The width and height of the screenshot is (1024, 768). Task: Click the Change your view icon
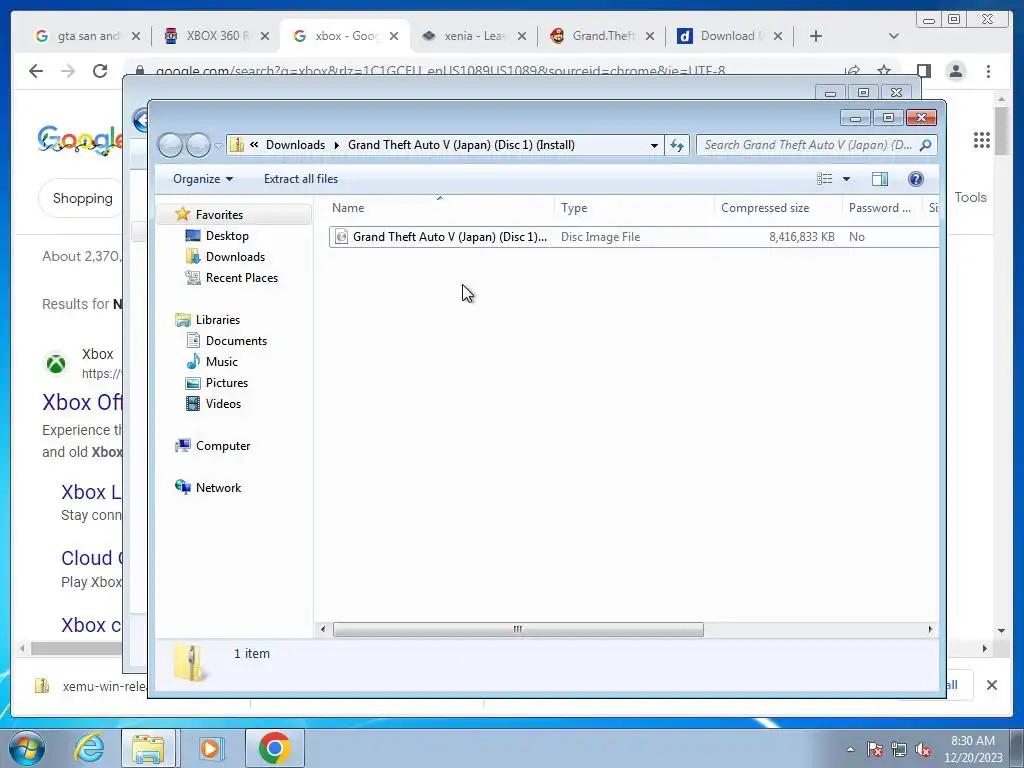[x=825, y=179]
